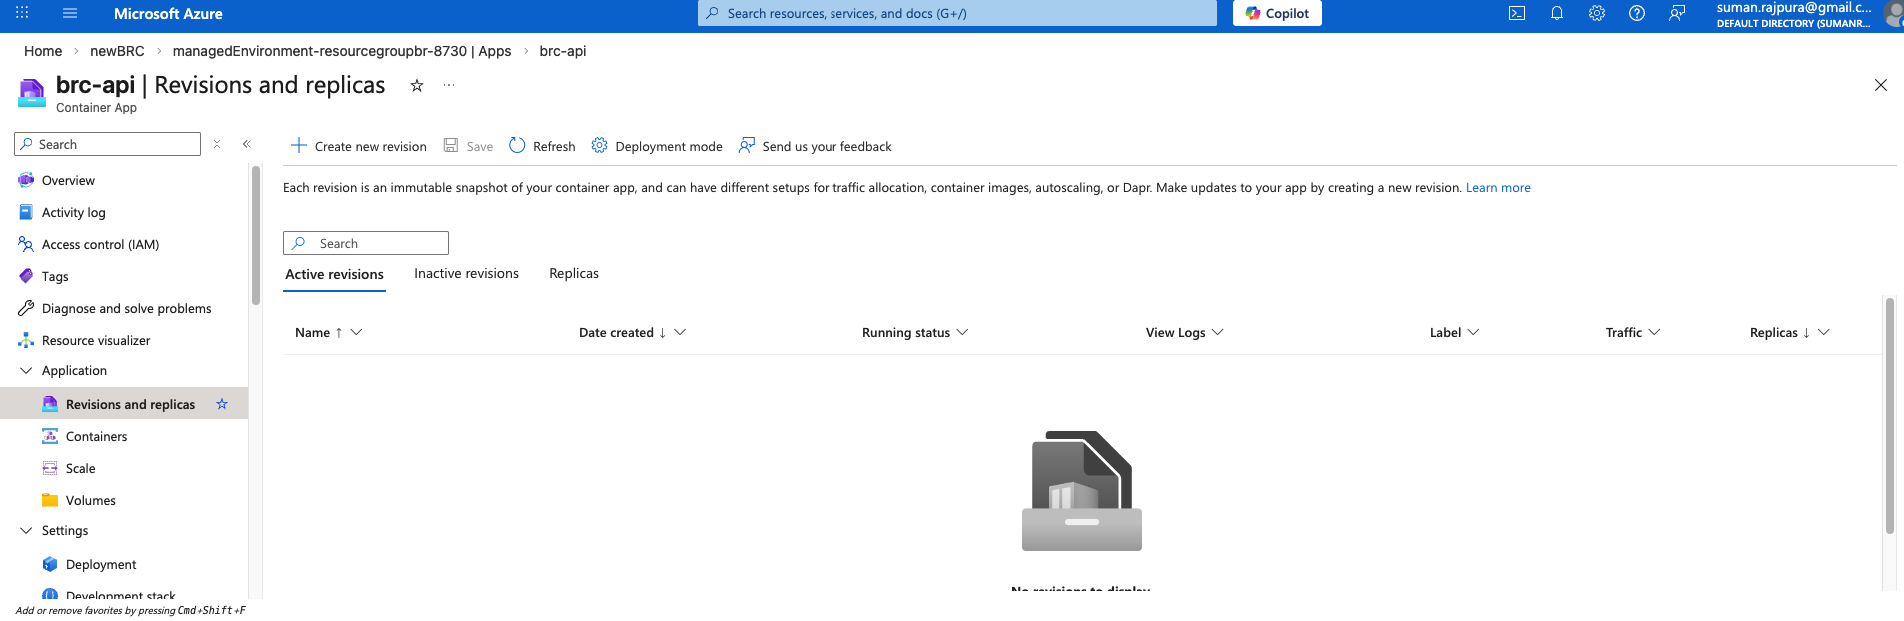Screen dimensions: 1904x621
Task: Open Running status column dropdown
Action: (x=962, y=332)
